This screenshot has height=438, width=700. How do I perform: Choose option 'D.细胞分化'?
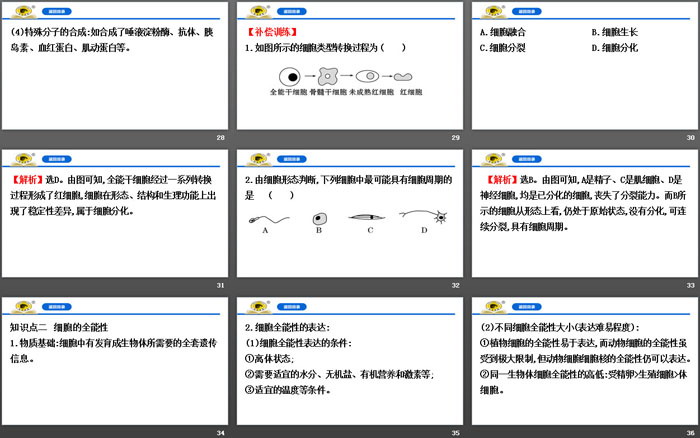pos(615,48)
